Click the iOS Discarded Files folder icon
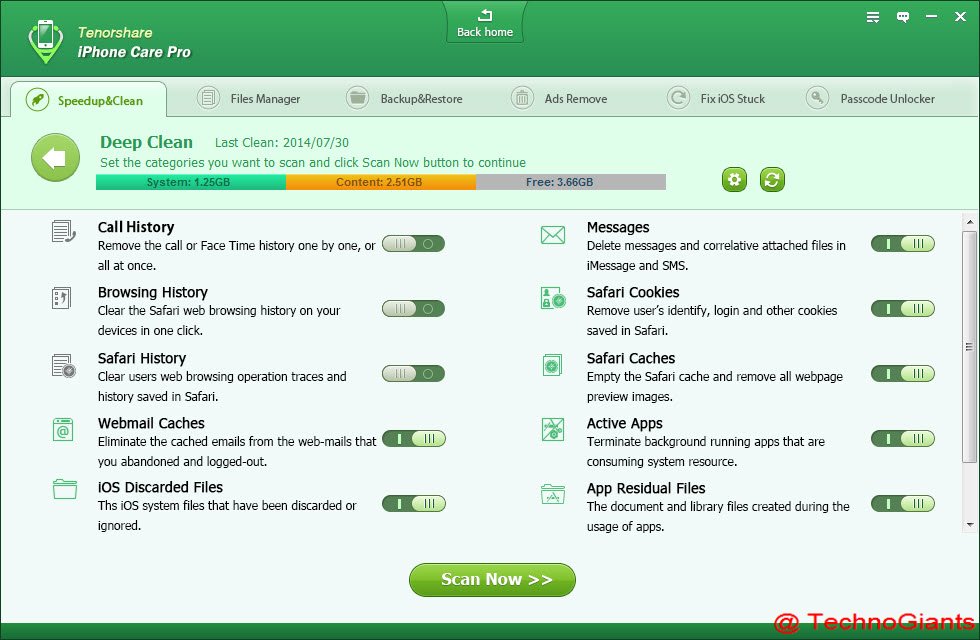The width and height of the screenshot is (980, 640). [x=65, y=489]
